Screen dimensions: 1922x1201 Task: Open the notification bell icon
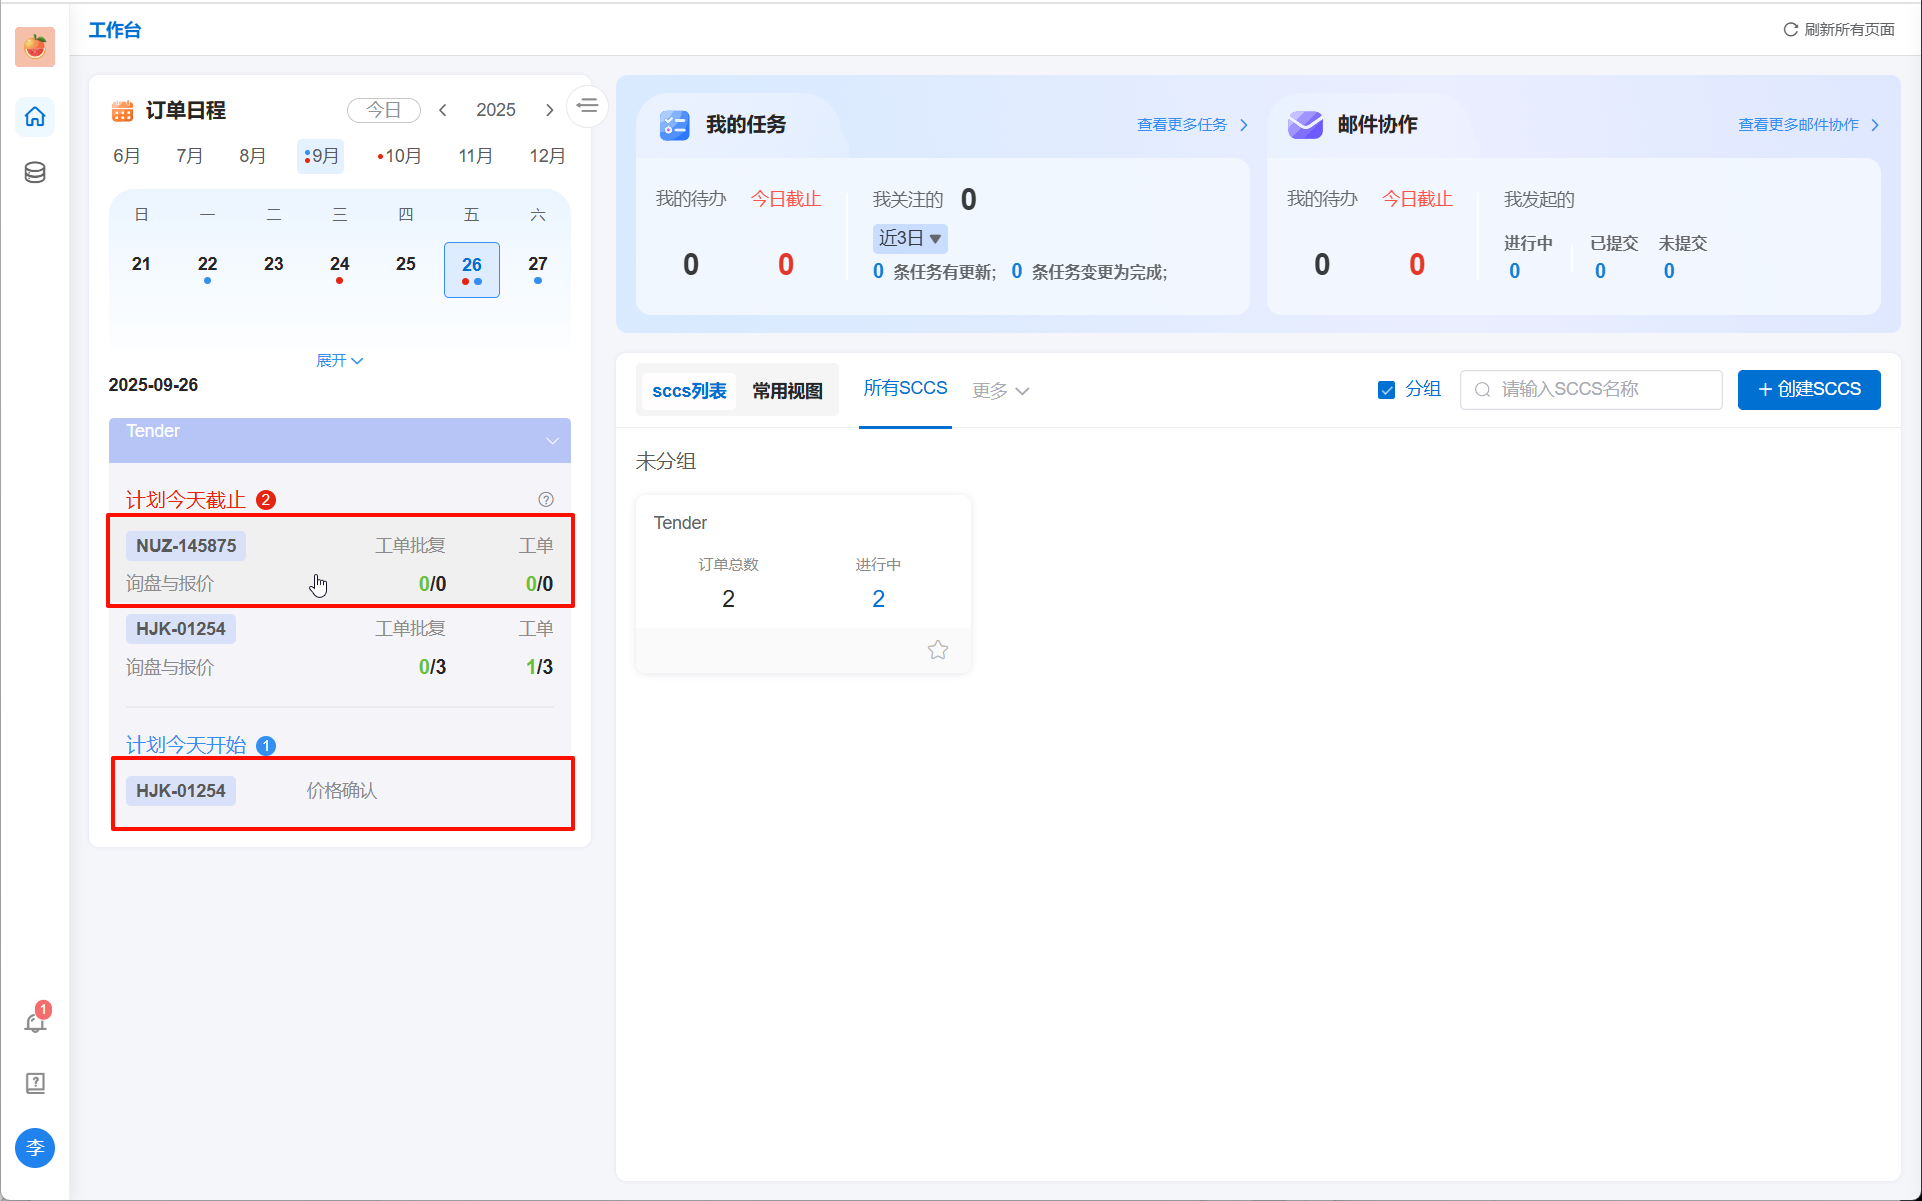point(35,1023)
